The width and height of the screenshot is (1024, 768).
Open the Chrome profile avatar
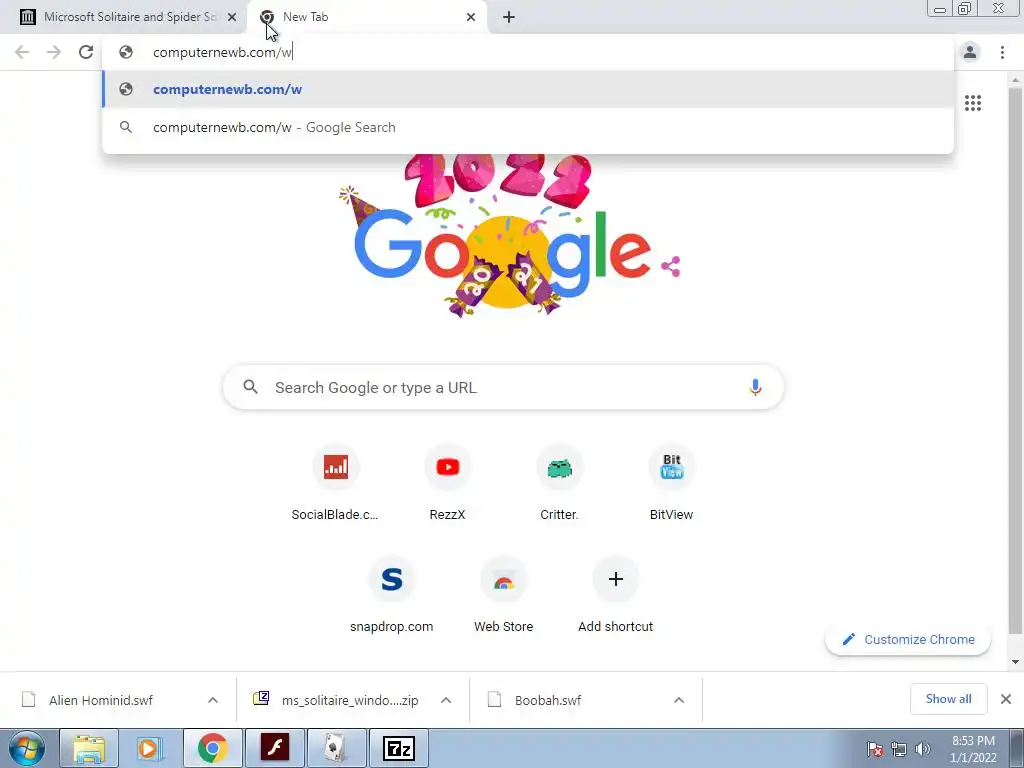(970, 52)
